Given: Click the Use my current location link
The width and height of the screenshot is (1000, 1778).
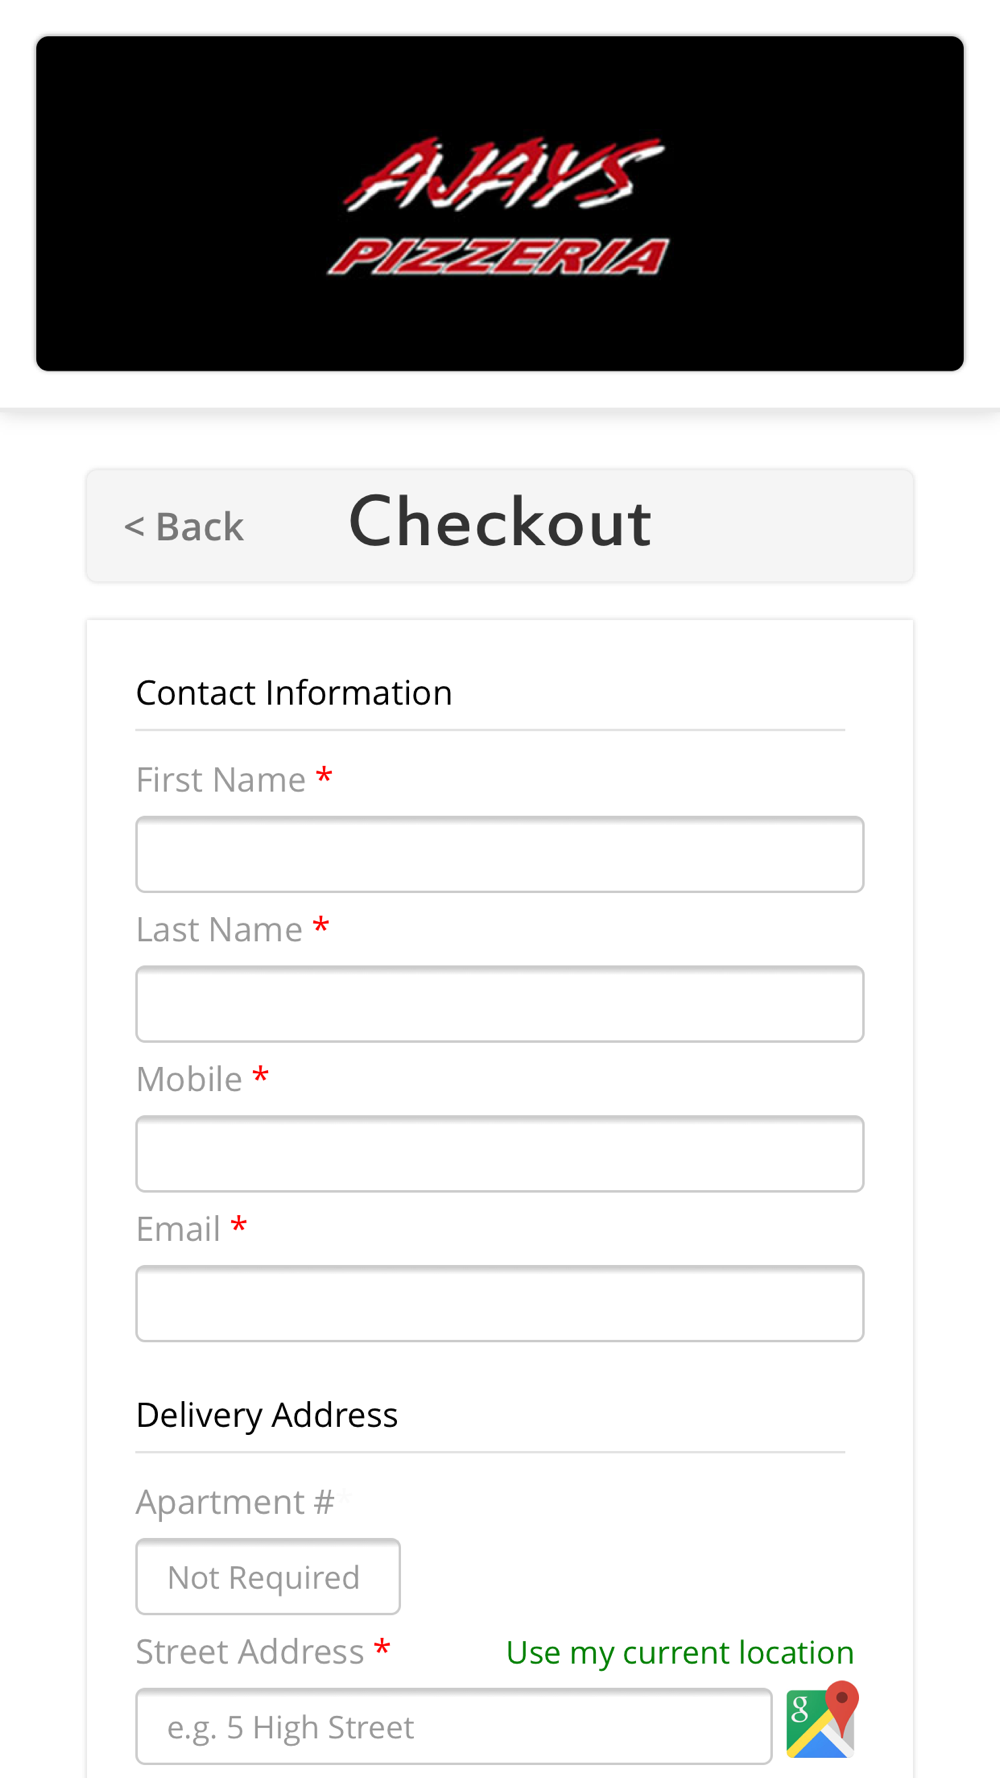Looking at the screenshot, I should click(x=679, y=1652).
